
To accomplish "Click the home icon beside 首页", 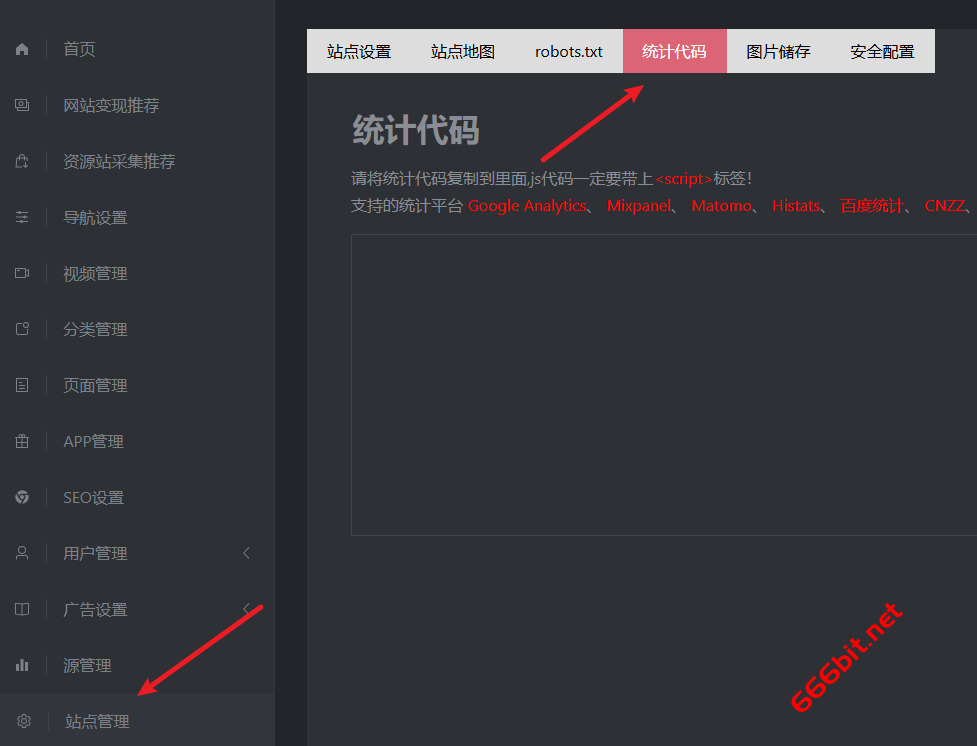I will click(x=22, y=49).
